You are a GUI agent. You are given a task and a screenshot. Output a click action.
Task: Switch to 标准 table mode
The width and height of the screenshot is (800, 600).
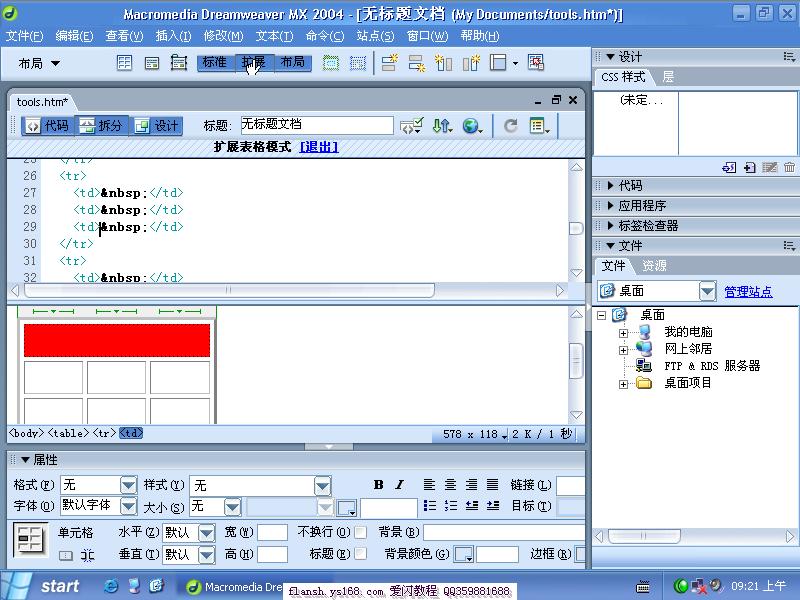point(215,63)
